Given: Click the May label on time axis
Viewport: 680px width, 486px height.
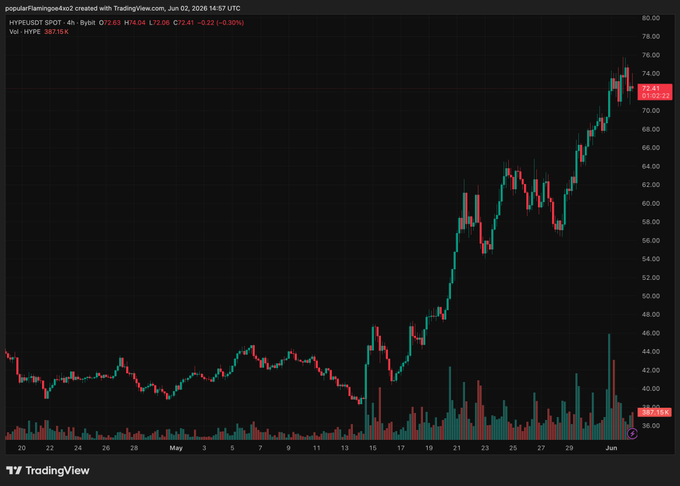Looking at the screenshot, I should [176, 448].
